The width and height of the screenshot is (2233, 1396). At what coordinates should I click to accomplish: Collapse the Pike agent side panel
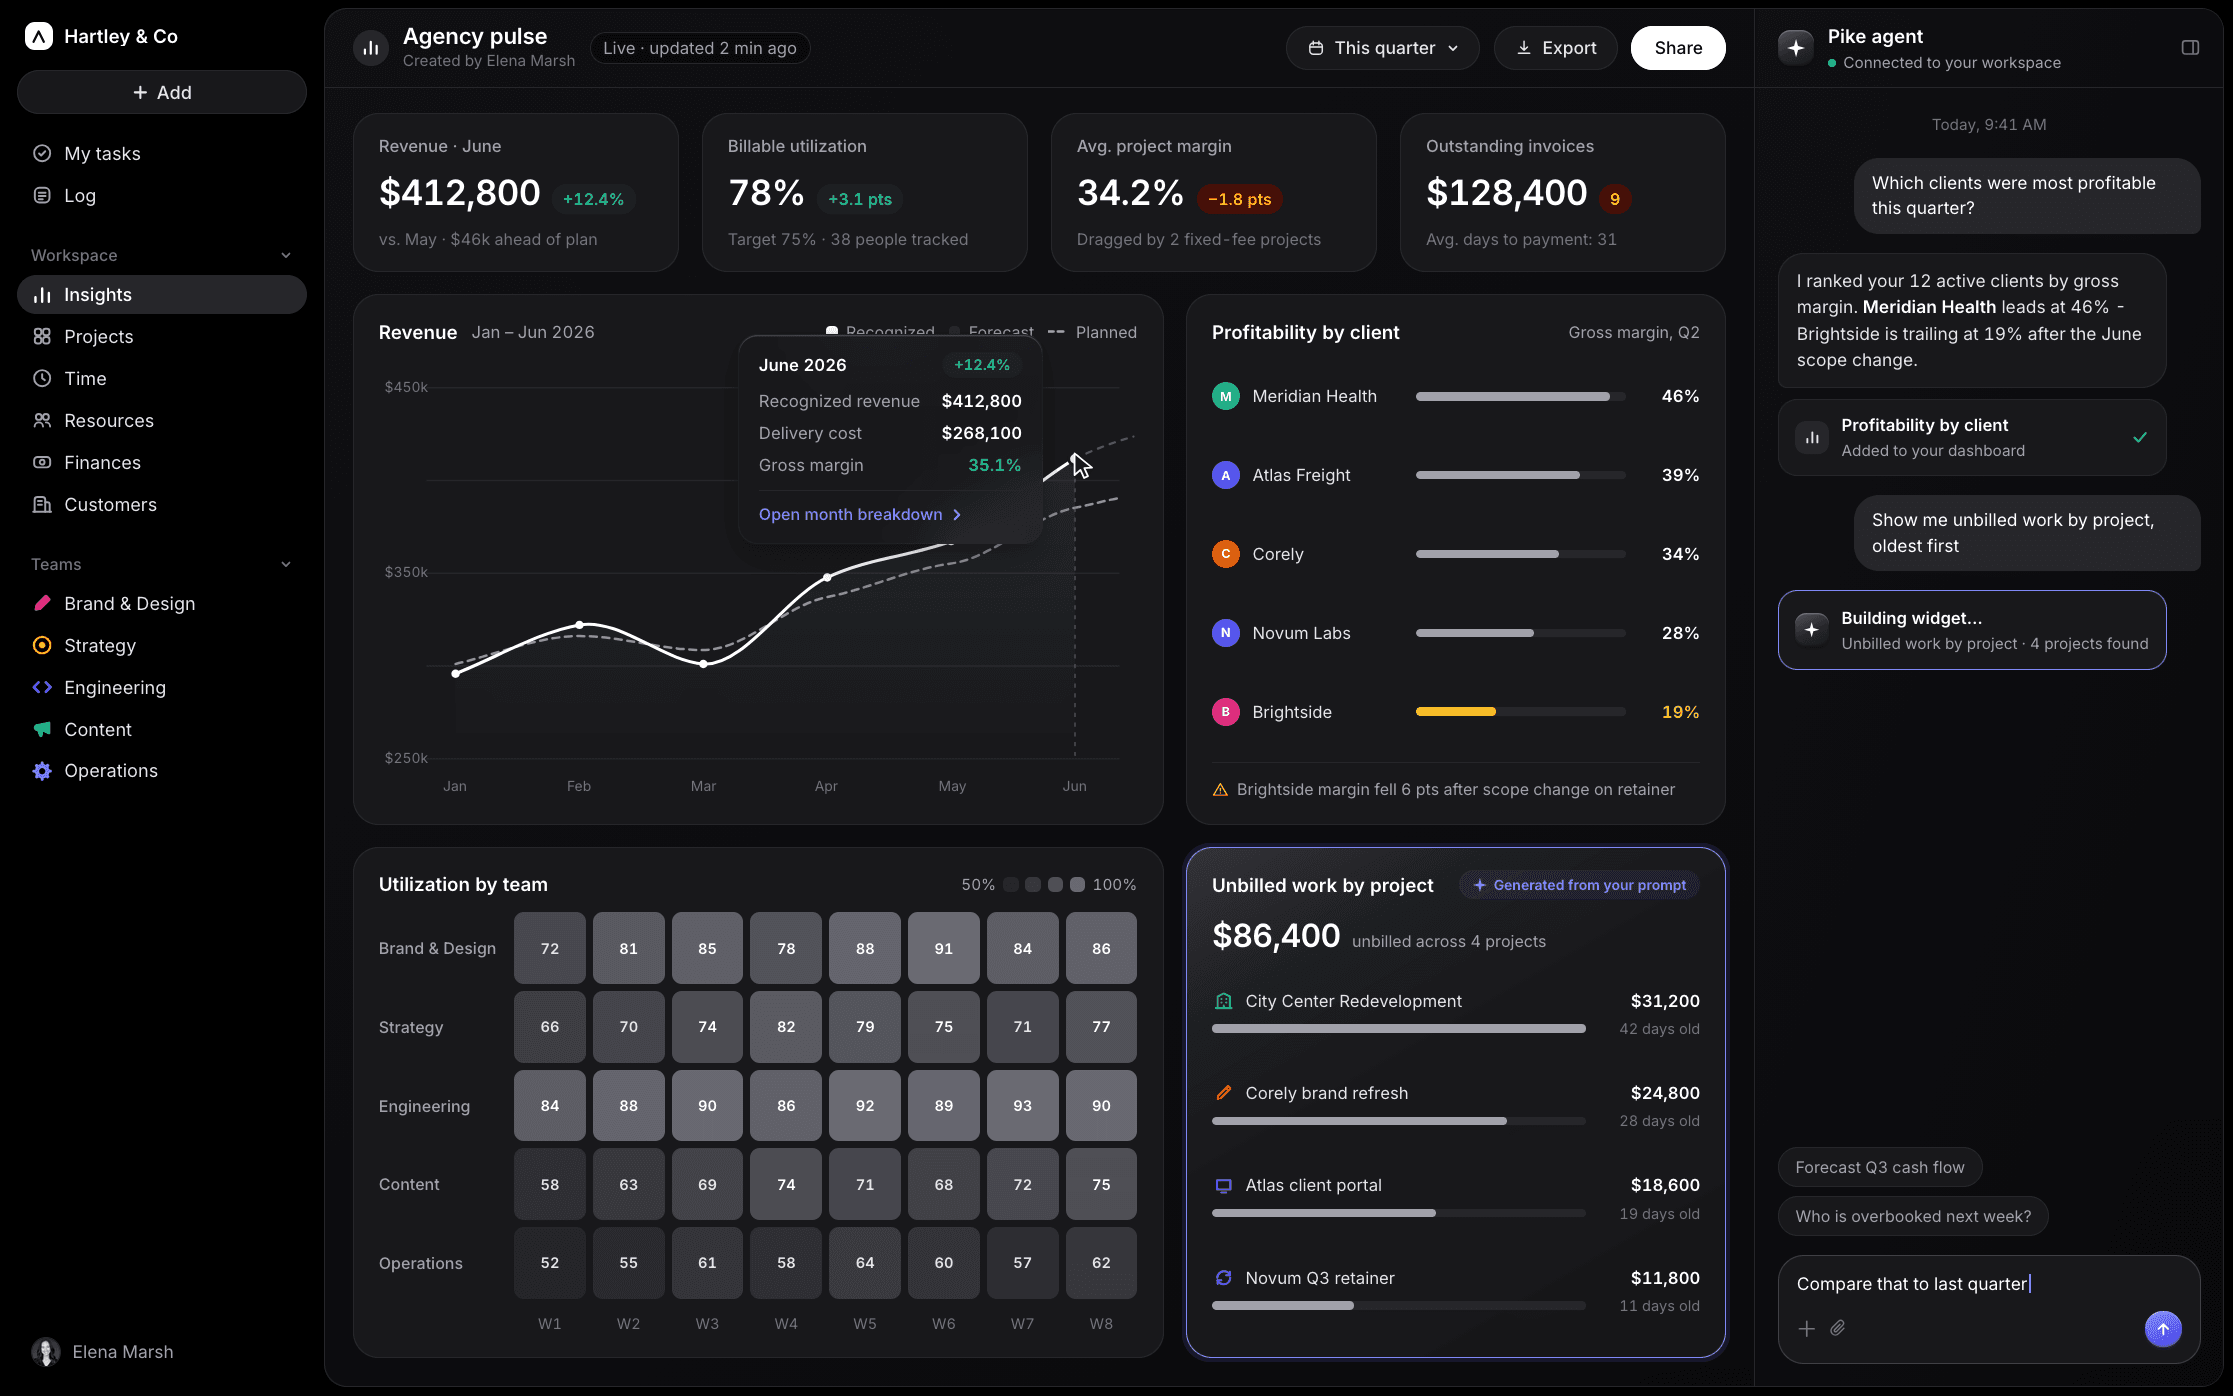click(2190, 48)
